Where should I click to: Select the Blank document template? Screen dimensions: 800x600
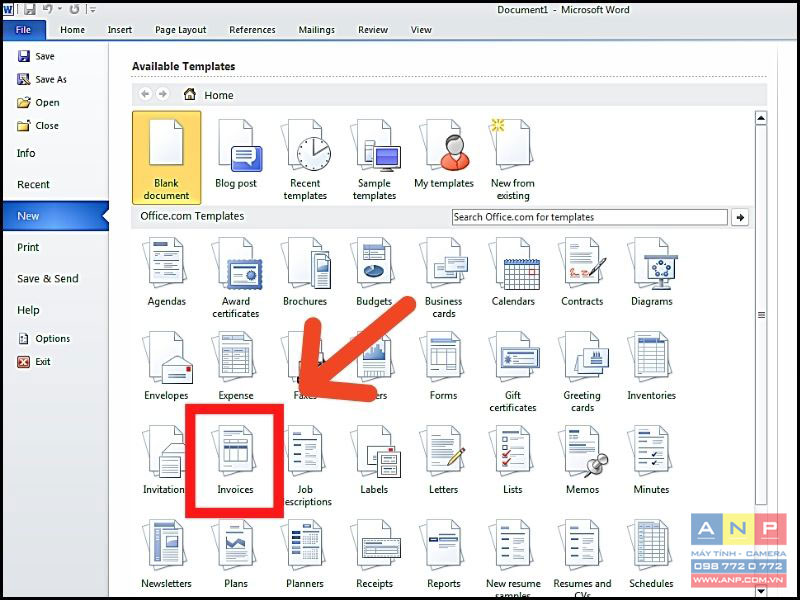(166, 158)
